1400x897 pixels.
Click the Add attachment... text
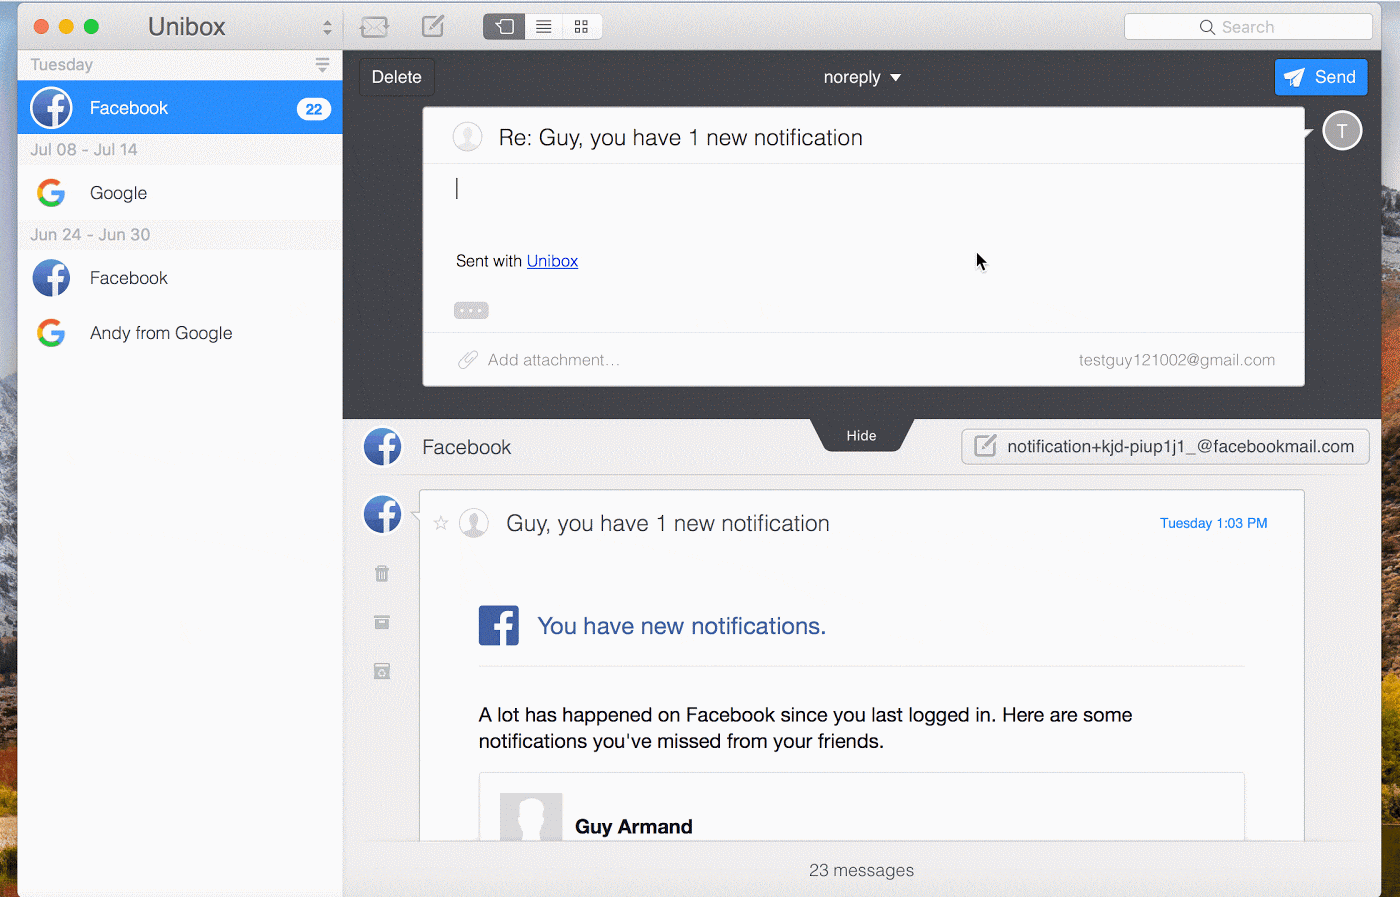pos(554,360)
